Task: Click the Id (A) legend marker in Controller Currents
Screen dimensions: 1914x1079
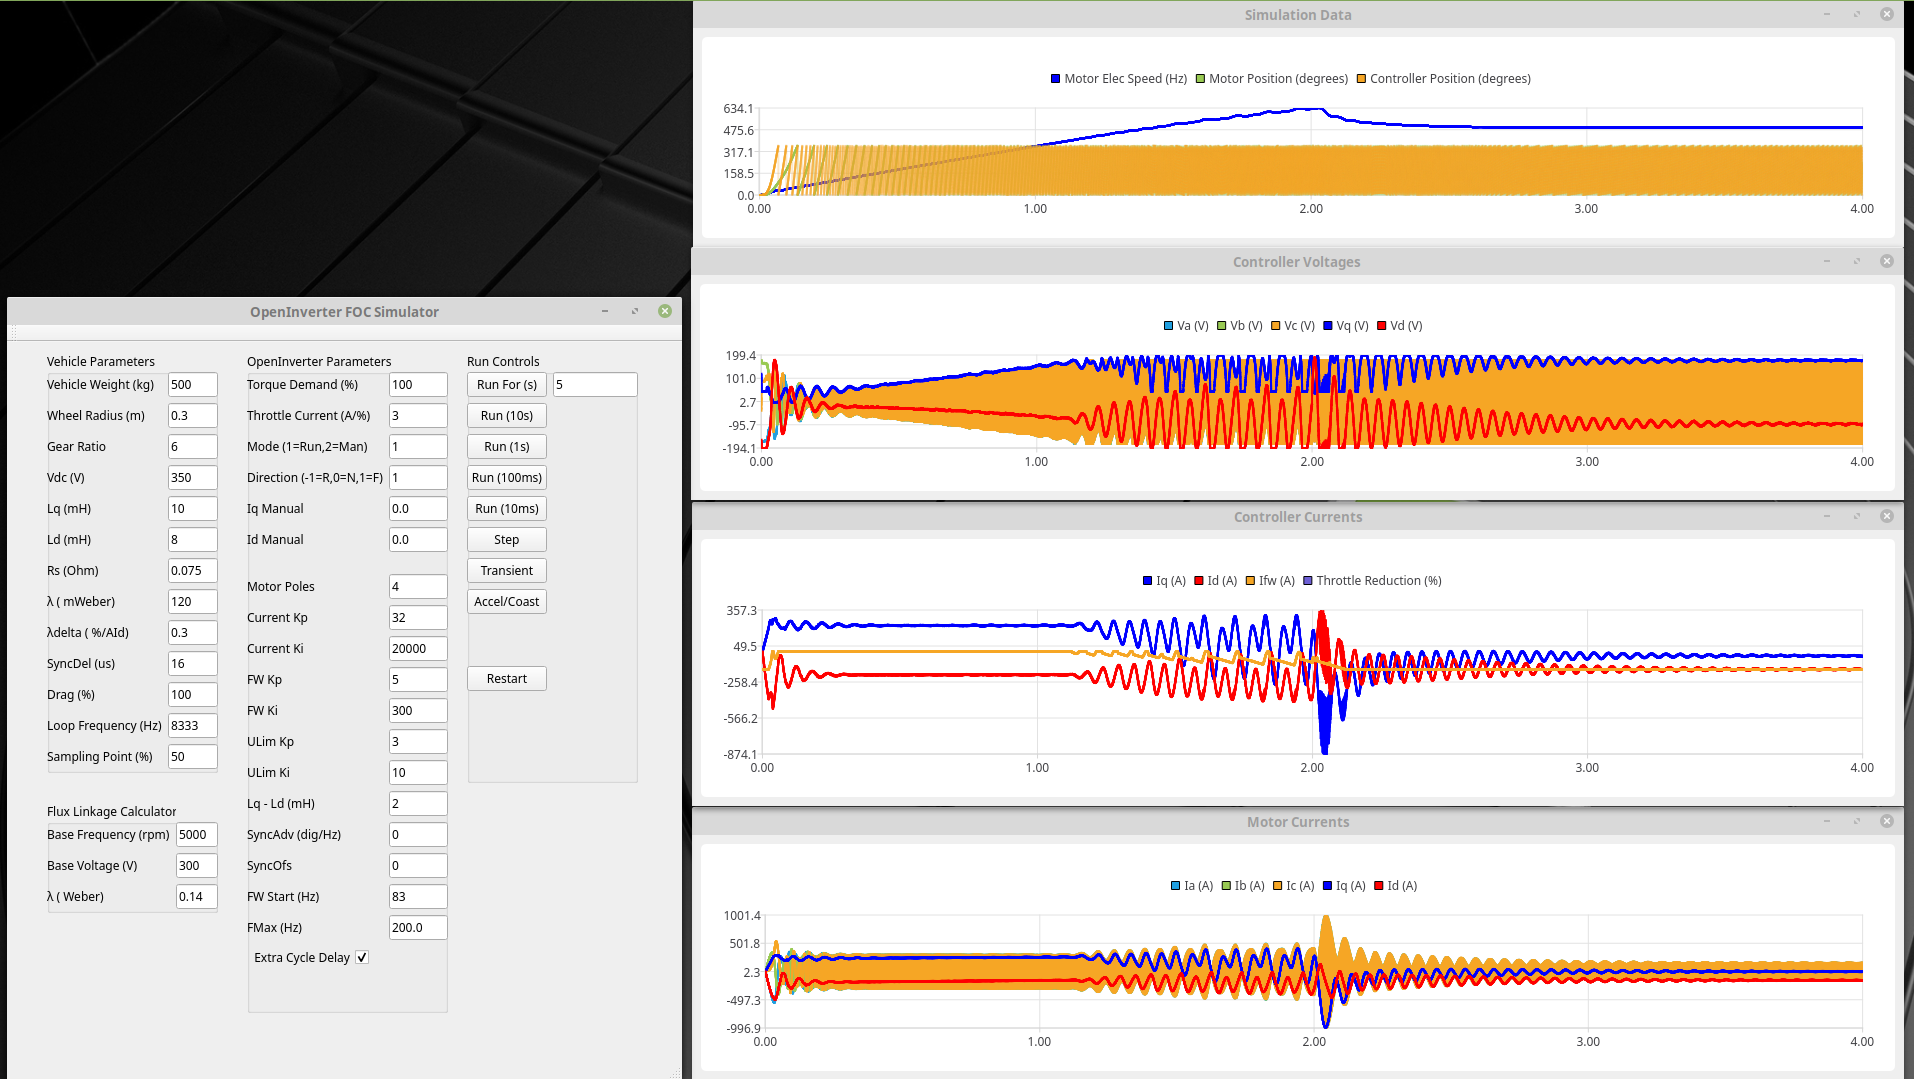Action: point(1199,581)
